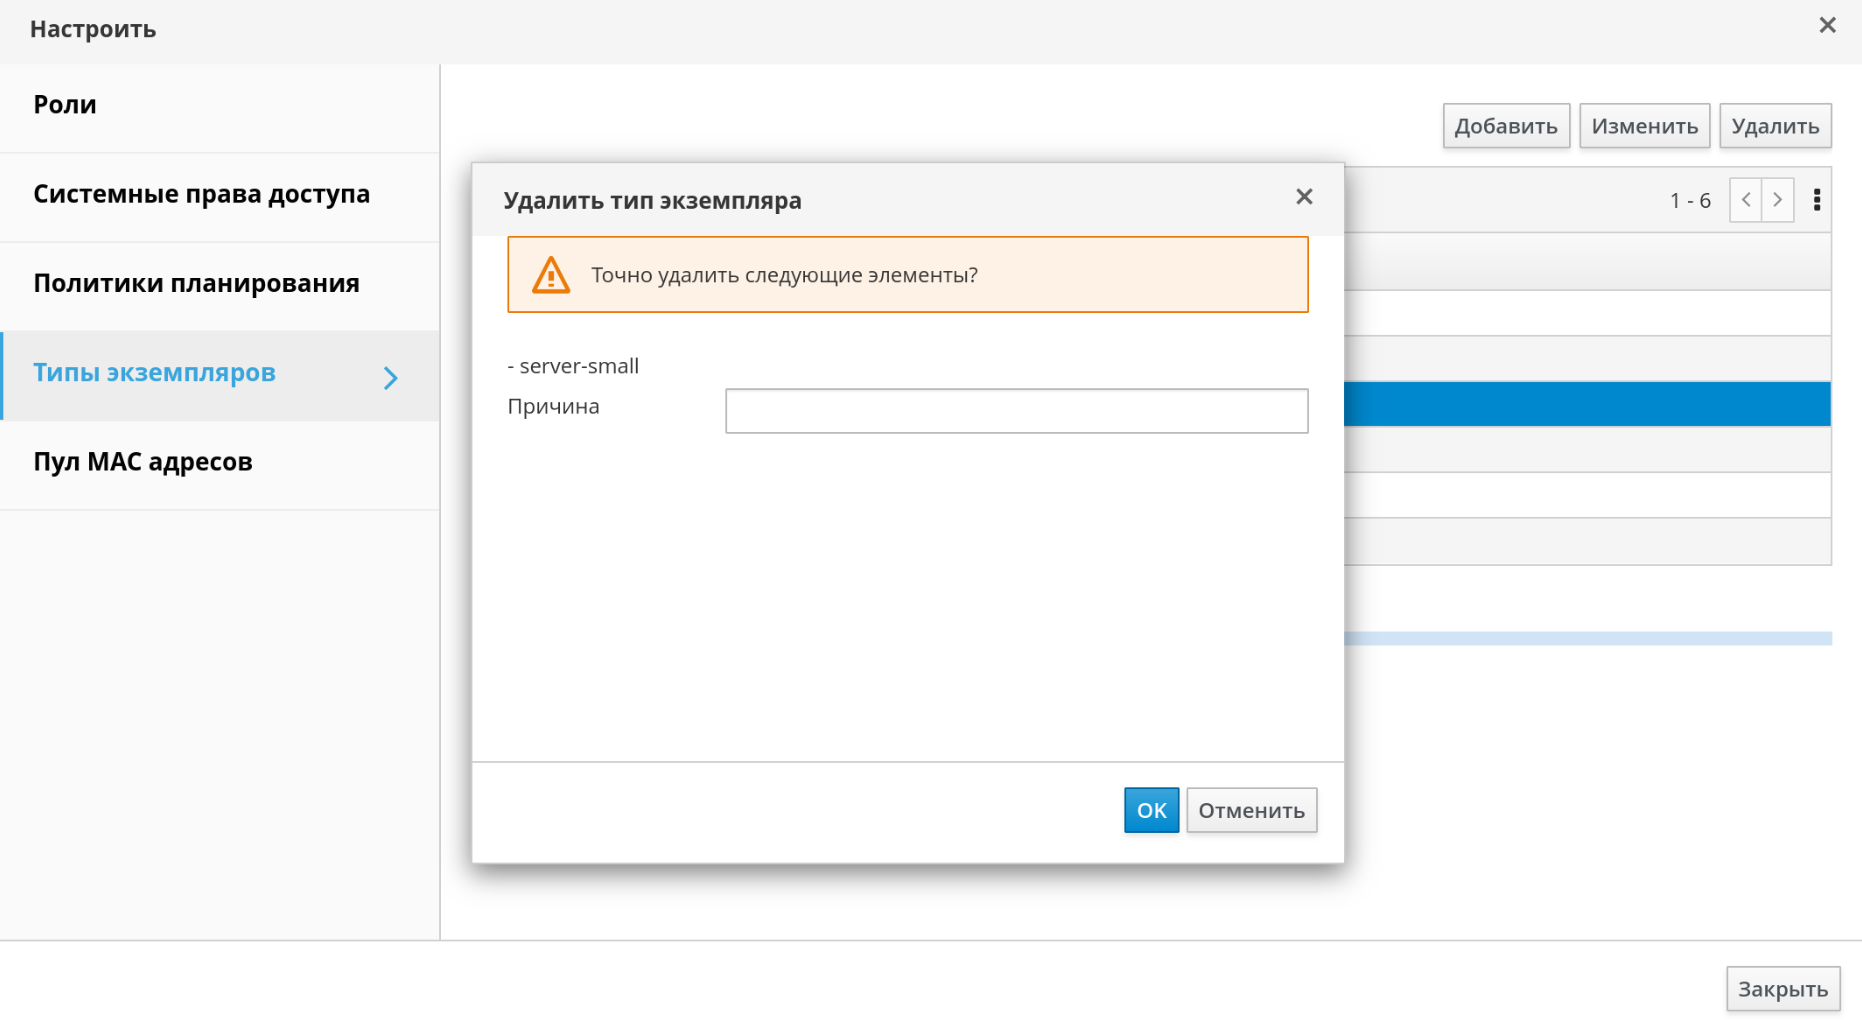Screen dimensions: 1862x1032
Task: Confirm deletion with OK button
Action: tap(1150, 810)
